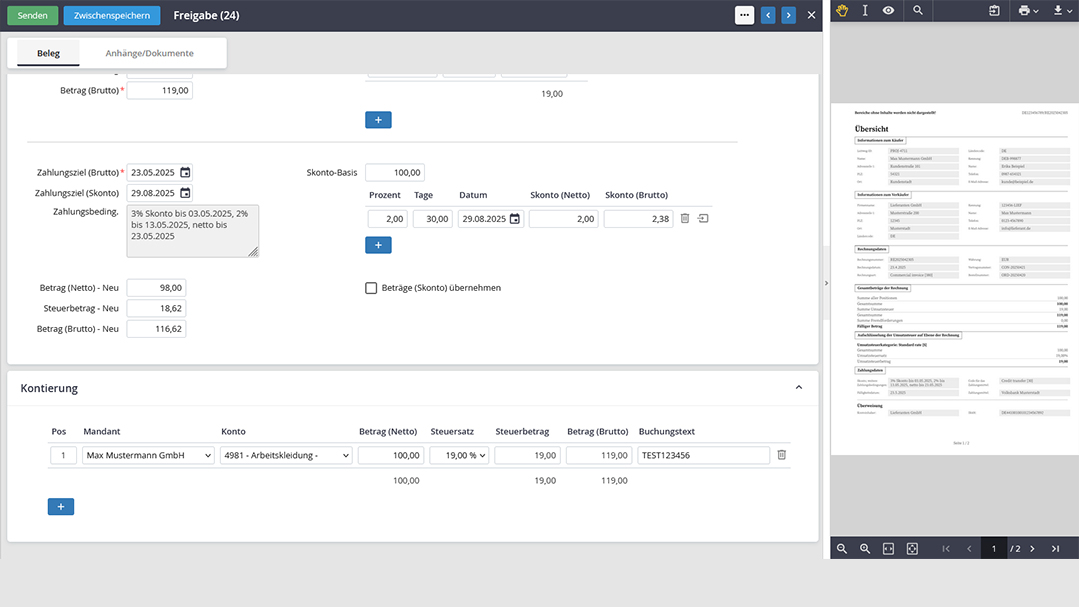Open the Konto dropdown 4981 Arbeitskleidung
The image size is (1079, 607).
pos(286,455)
